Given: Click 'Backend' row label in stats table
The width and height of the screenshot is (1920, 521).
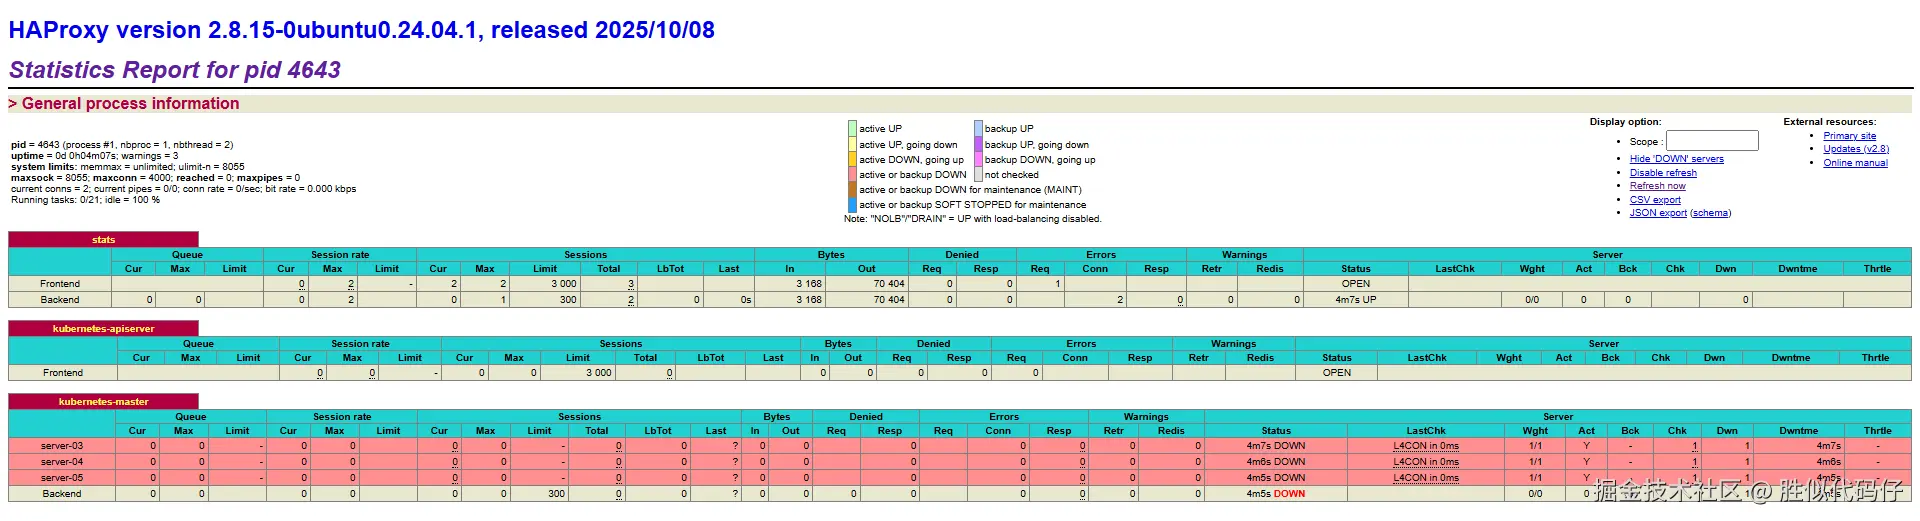Looking at the screenshot, I should (60, 300).
